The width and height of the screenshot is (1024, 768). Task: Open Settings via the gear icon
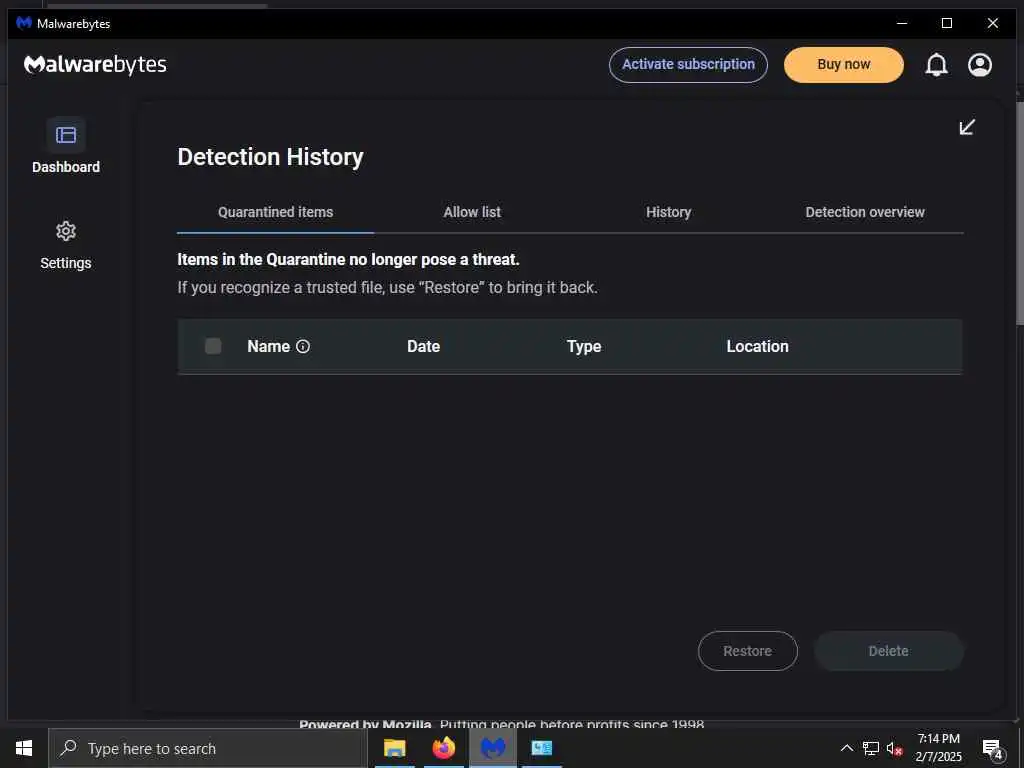[66, 231]
